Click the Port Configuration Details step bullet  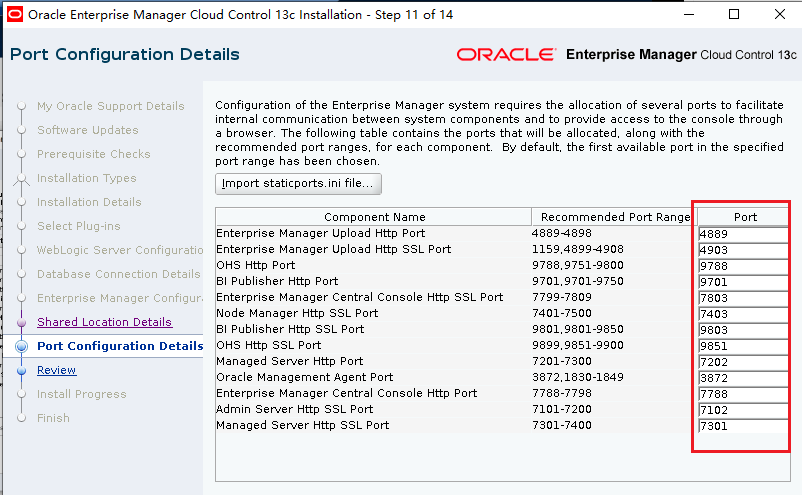(21, 346)
